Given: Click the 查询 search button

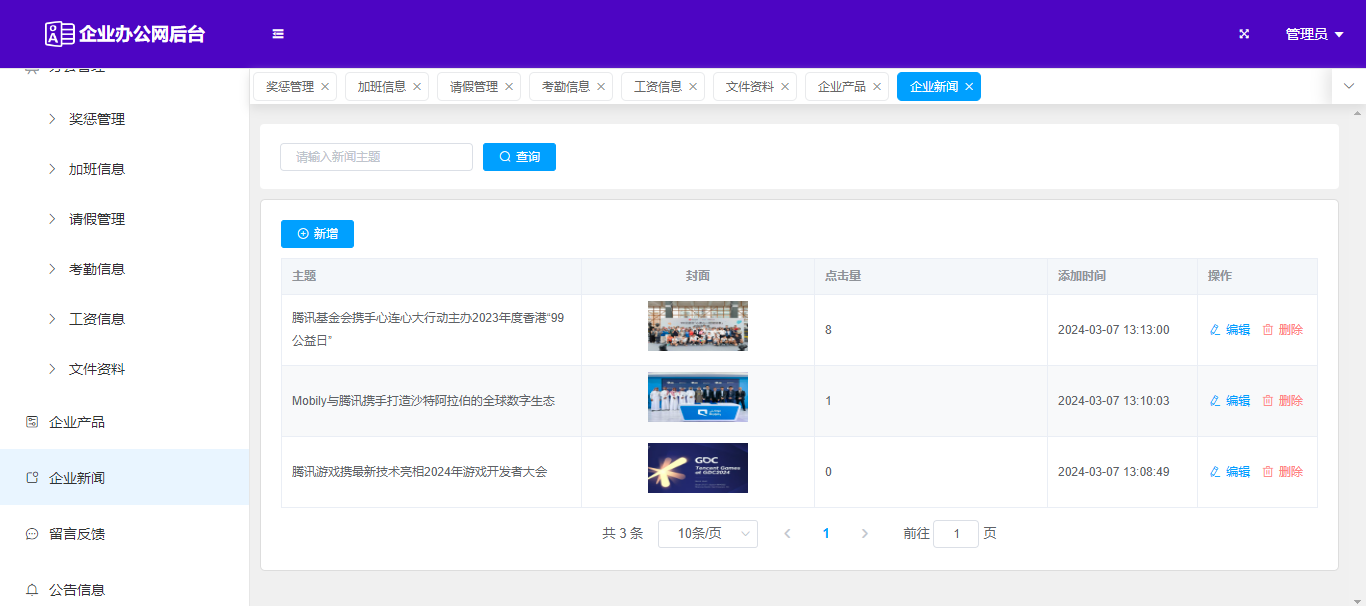Looking at the screenshot, I should pyautogui.click(x=519, y=157).
